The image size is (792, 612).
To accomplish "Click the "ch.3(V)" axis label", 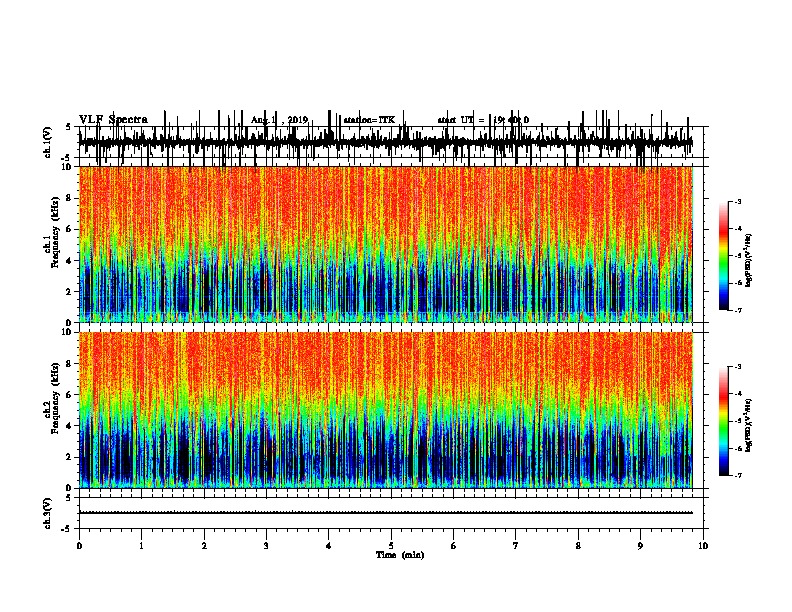I will click(47, 513).
